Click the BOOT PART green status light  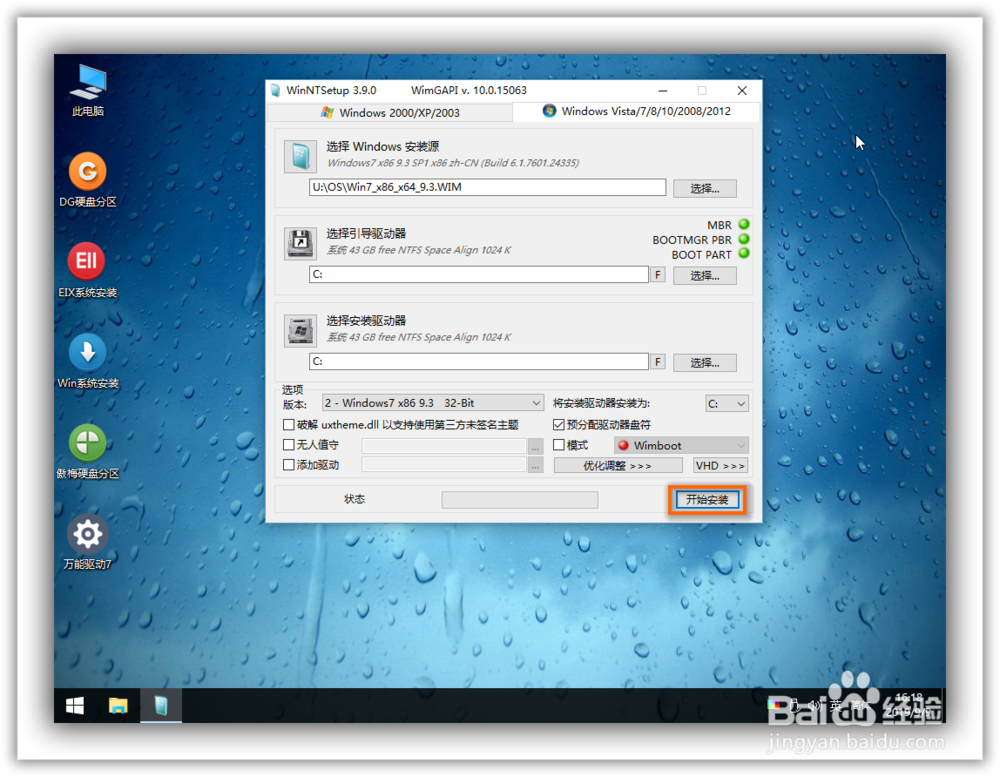click(x=744, y=254)
